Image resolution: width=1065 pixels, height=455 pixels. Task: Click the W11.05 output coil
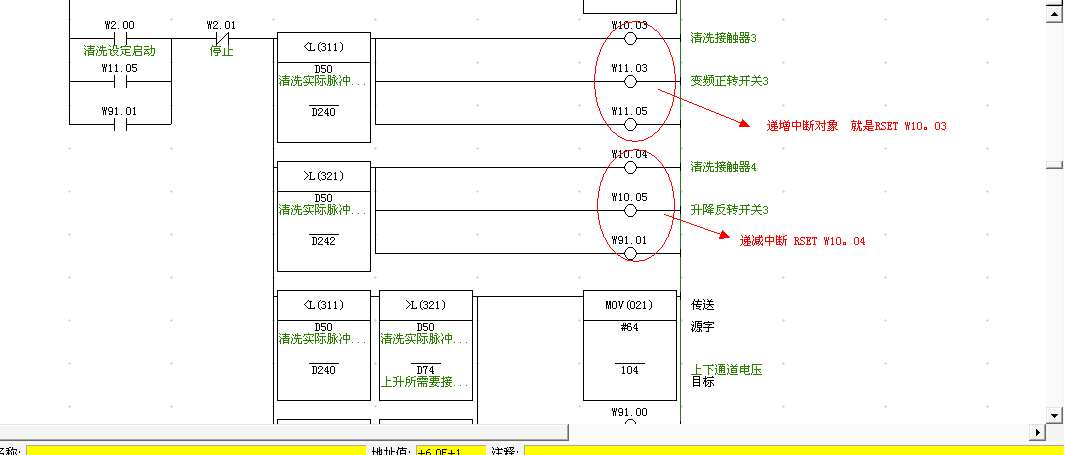(x=630, y=125)
